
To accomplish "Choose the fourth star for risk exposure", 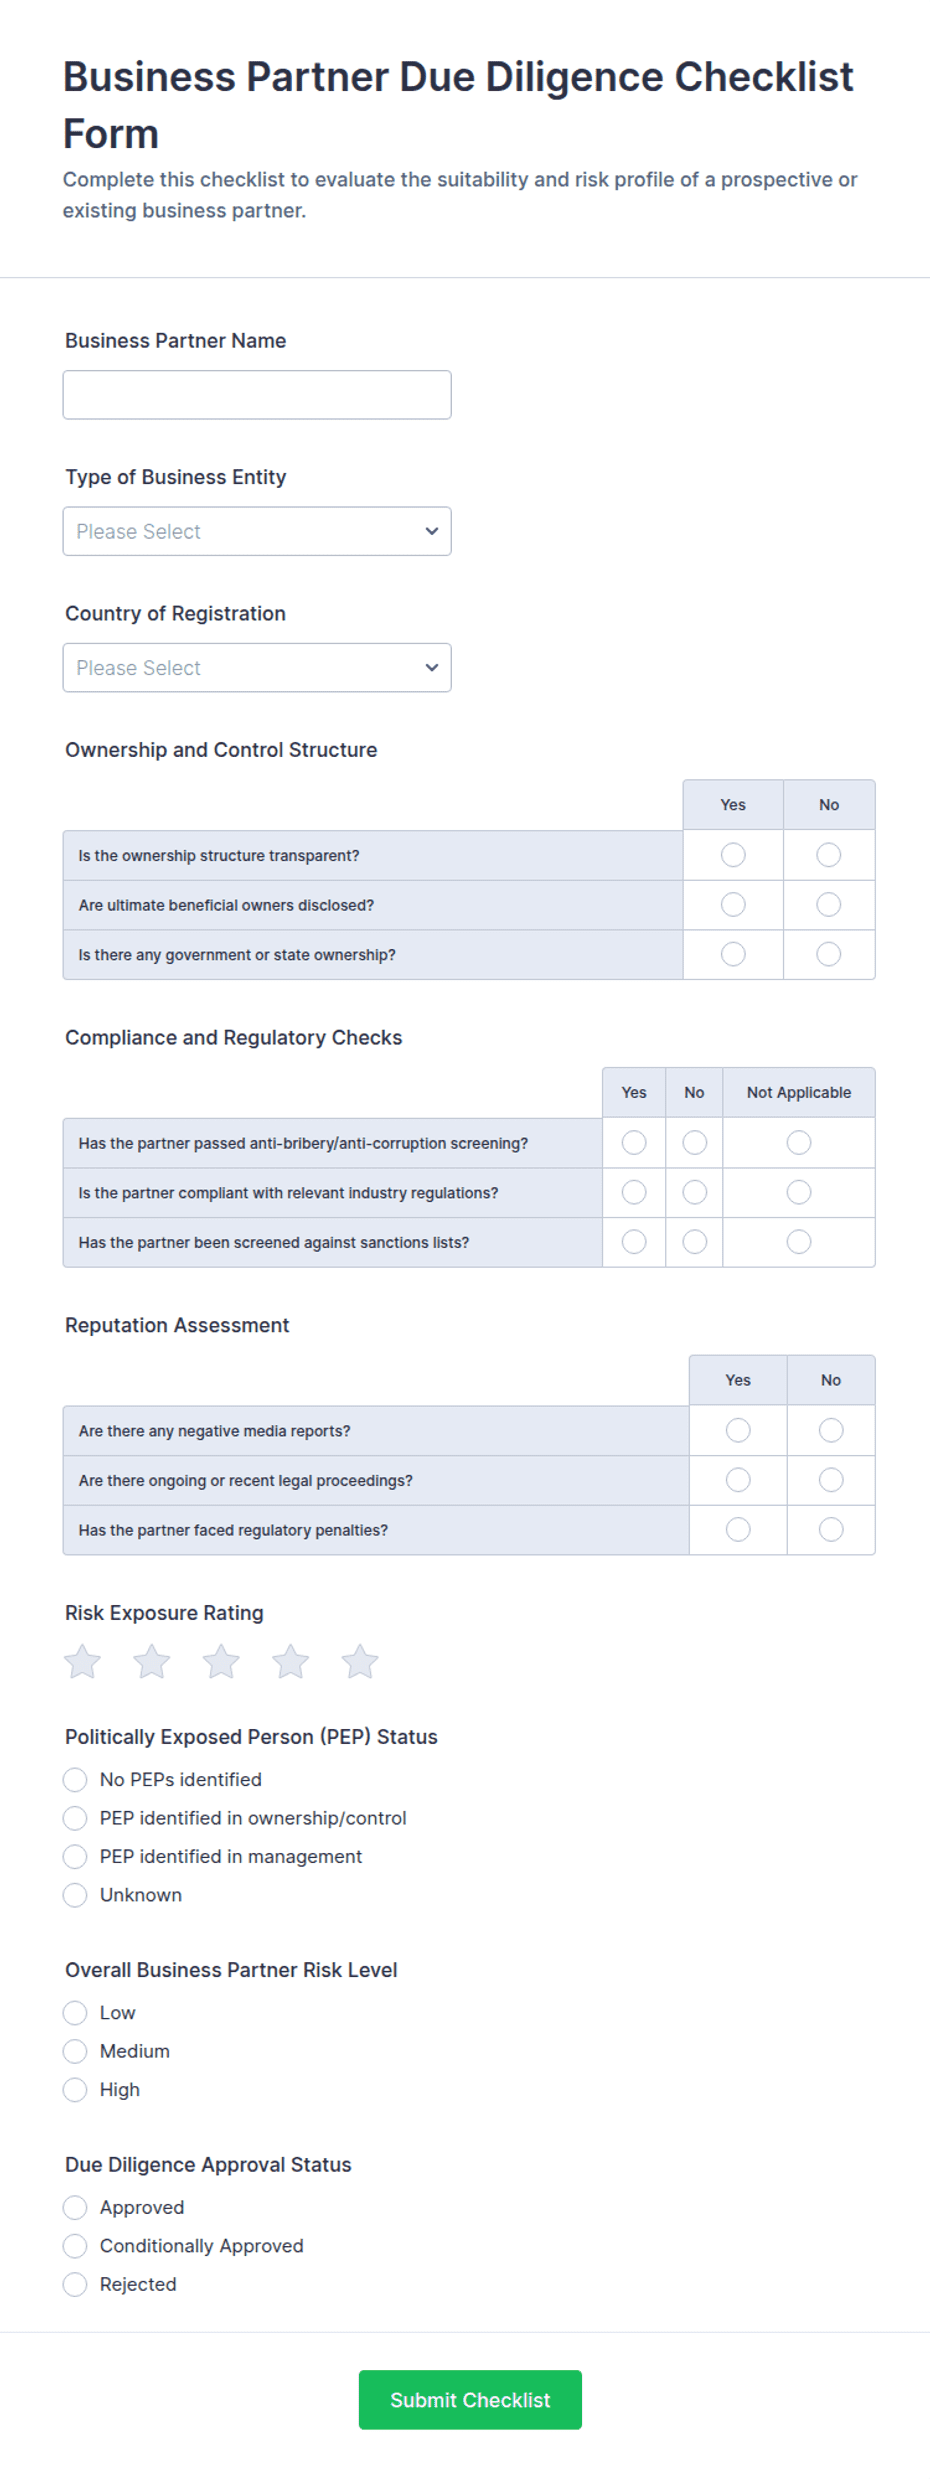I will 291,1662.
